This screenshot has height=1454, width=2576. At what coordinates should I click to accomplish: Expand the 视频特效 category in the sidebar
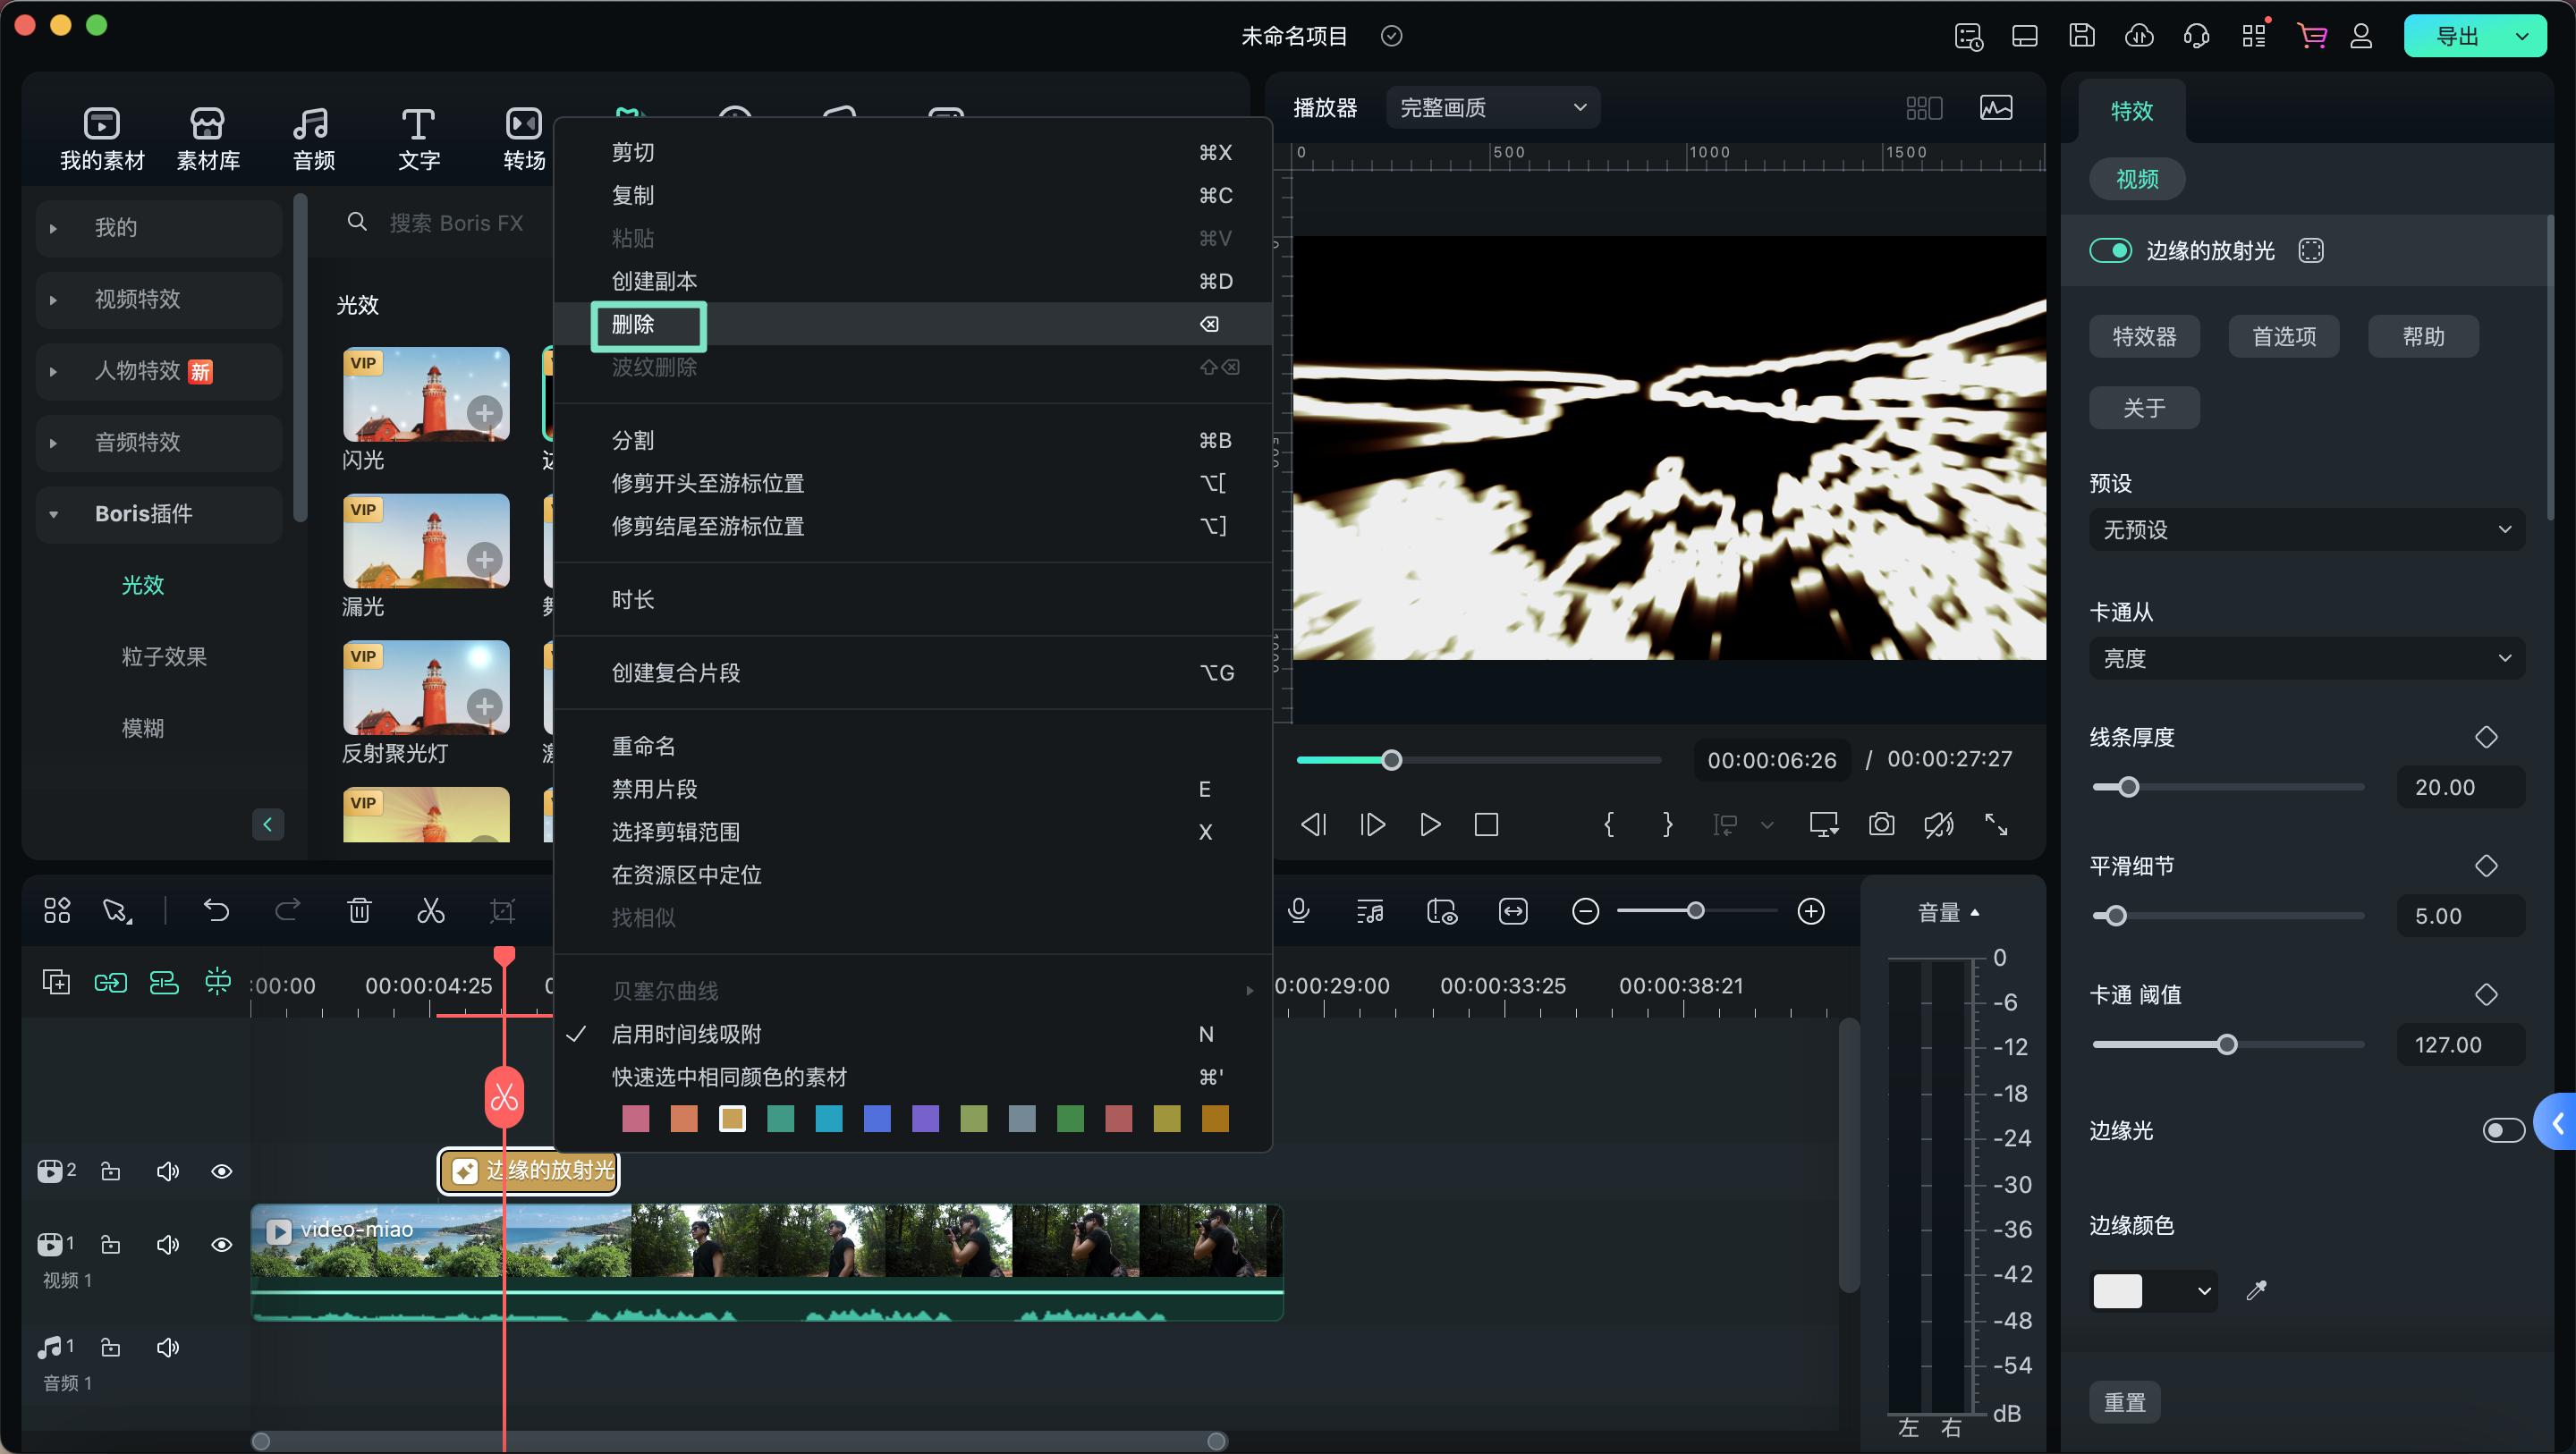tap(138, 299)
